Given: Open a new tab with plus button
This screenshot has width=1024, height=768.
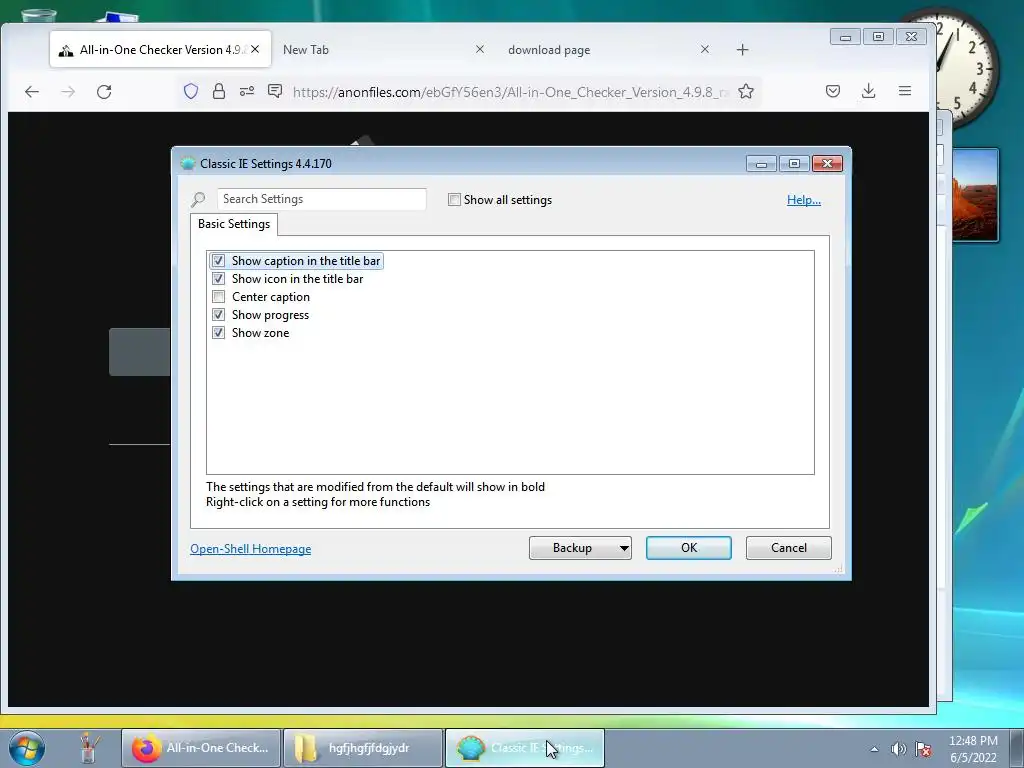Looking at the screenshot, I should coord(743,50).
